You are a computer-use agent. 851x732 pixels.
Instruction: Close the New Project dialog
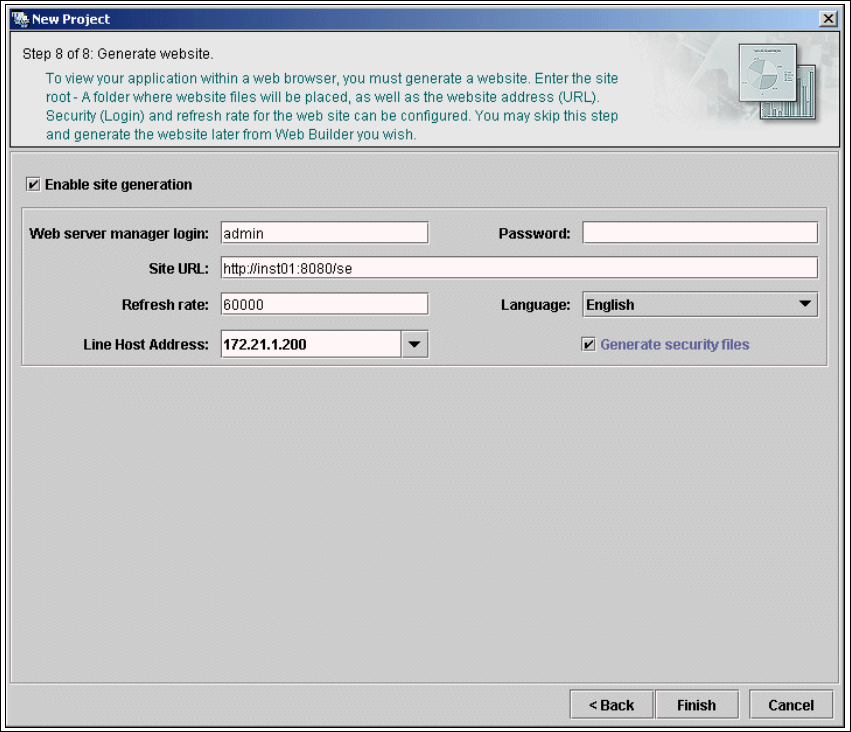tap(827, 19)
